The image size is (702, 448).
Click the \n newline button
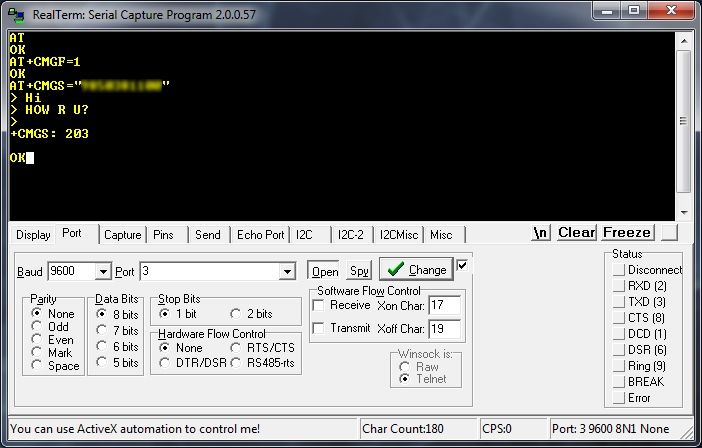click(541, 232)
